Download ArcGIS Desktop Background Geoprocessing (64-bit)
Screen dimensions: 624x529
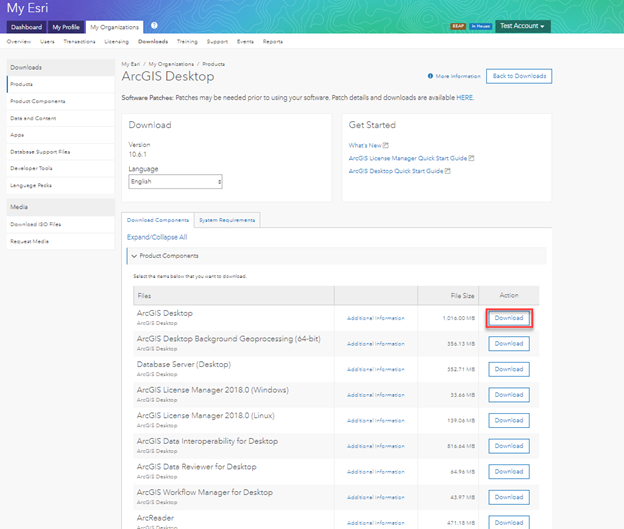[x=509, y=344]
